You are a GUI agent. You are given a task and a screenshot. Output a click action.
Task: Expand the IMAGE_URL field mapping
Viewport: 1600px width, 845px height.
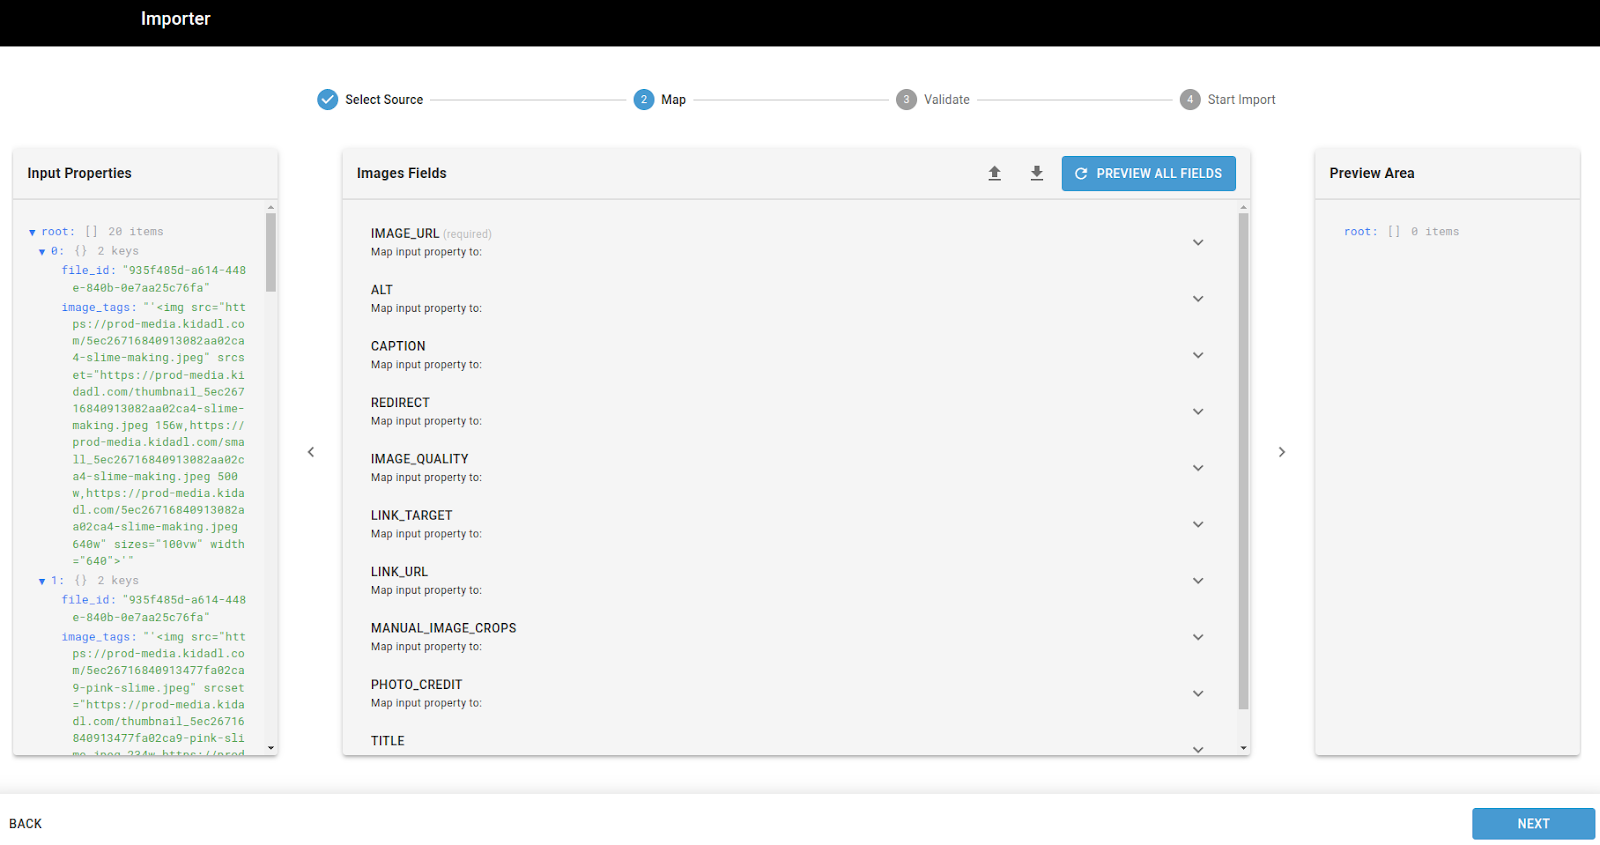1198,242
